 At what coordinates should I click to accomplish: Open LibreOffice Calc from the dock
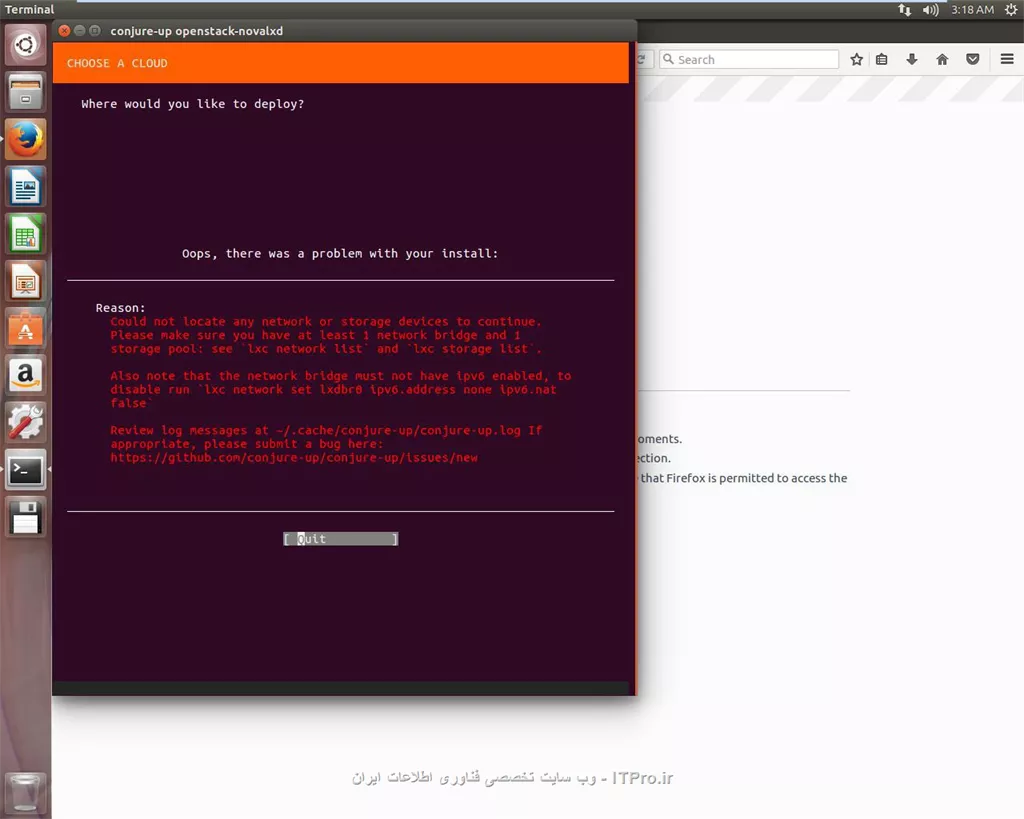pyautogui.click(x=25, y=234)
